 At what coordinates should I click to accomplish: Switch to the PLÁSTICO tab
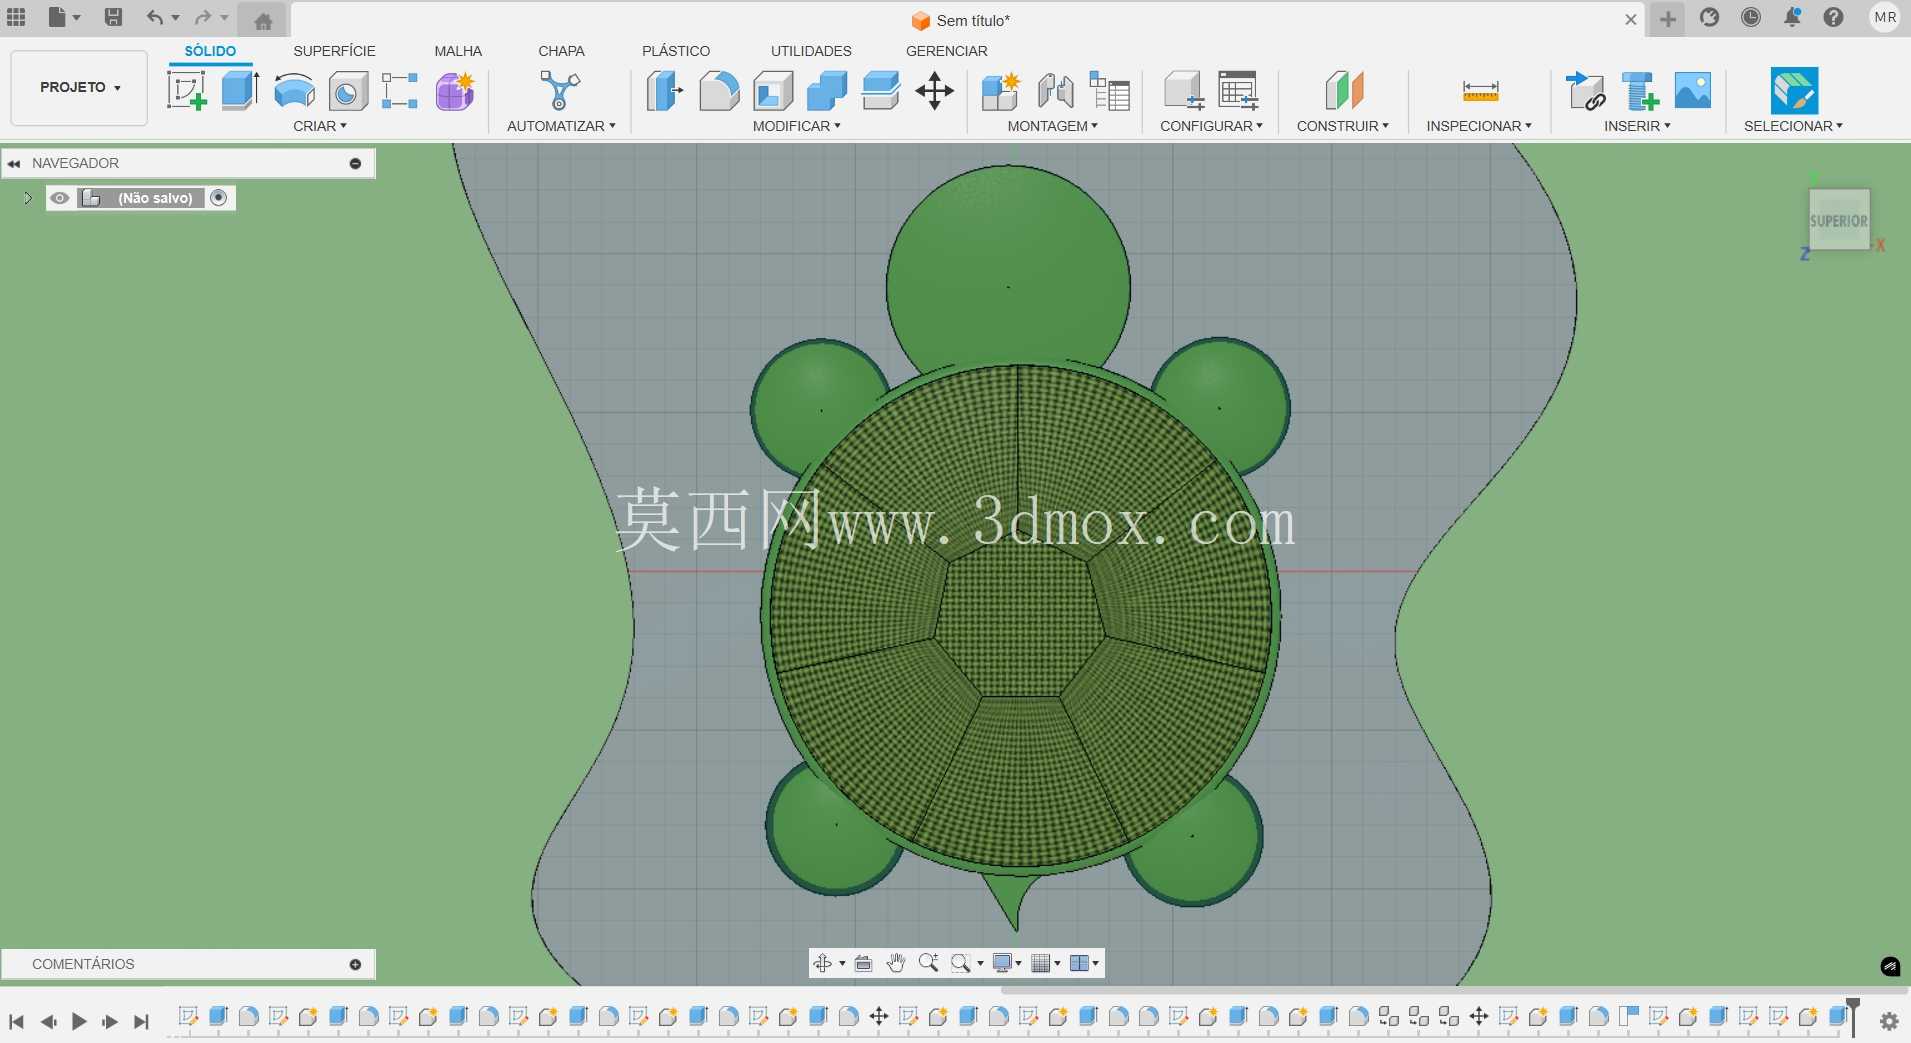pos(676,51)
